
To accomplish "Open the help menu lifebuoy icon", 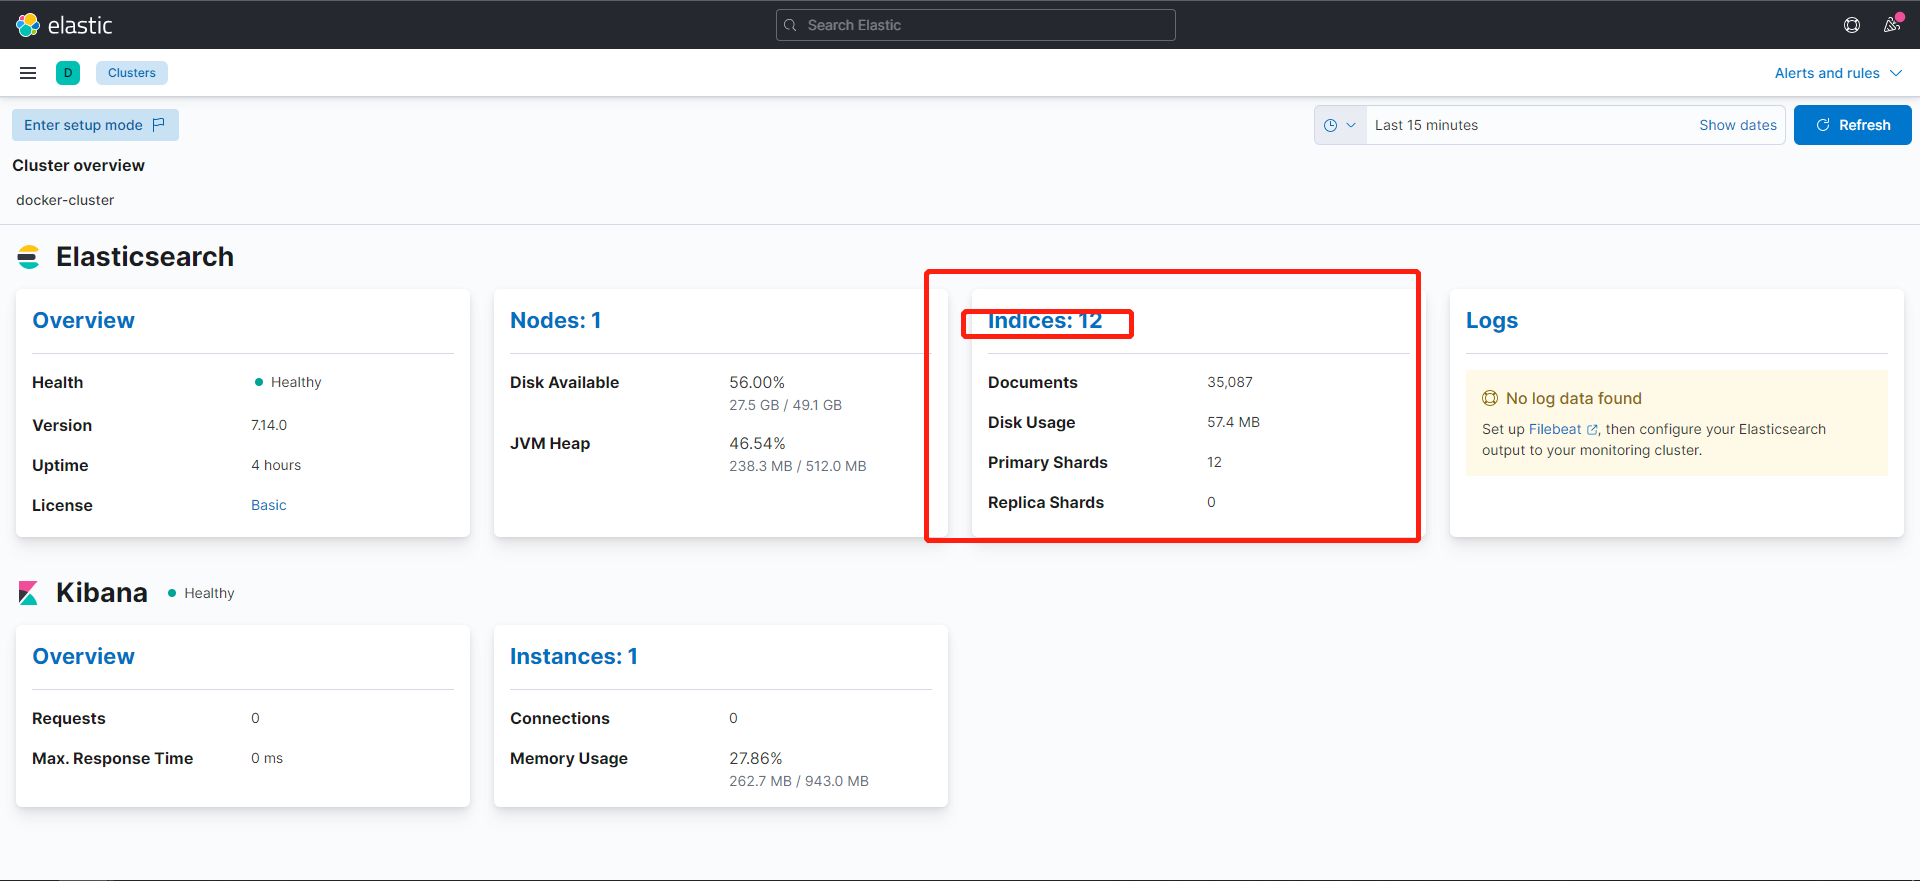I will [1852, 25].
